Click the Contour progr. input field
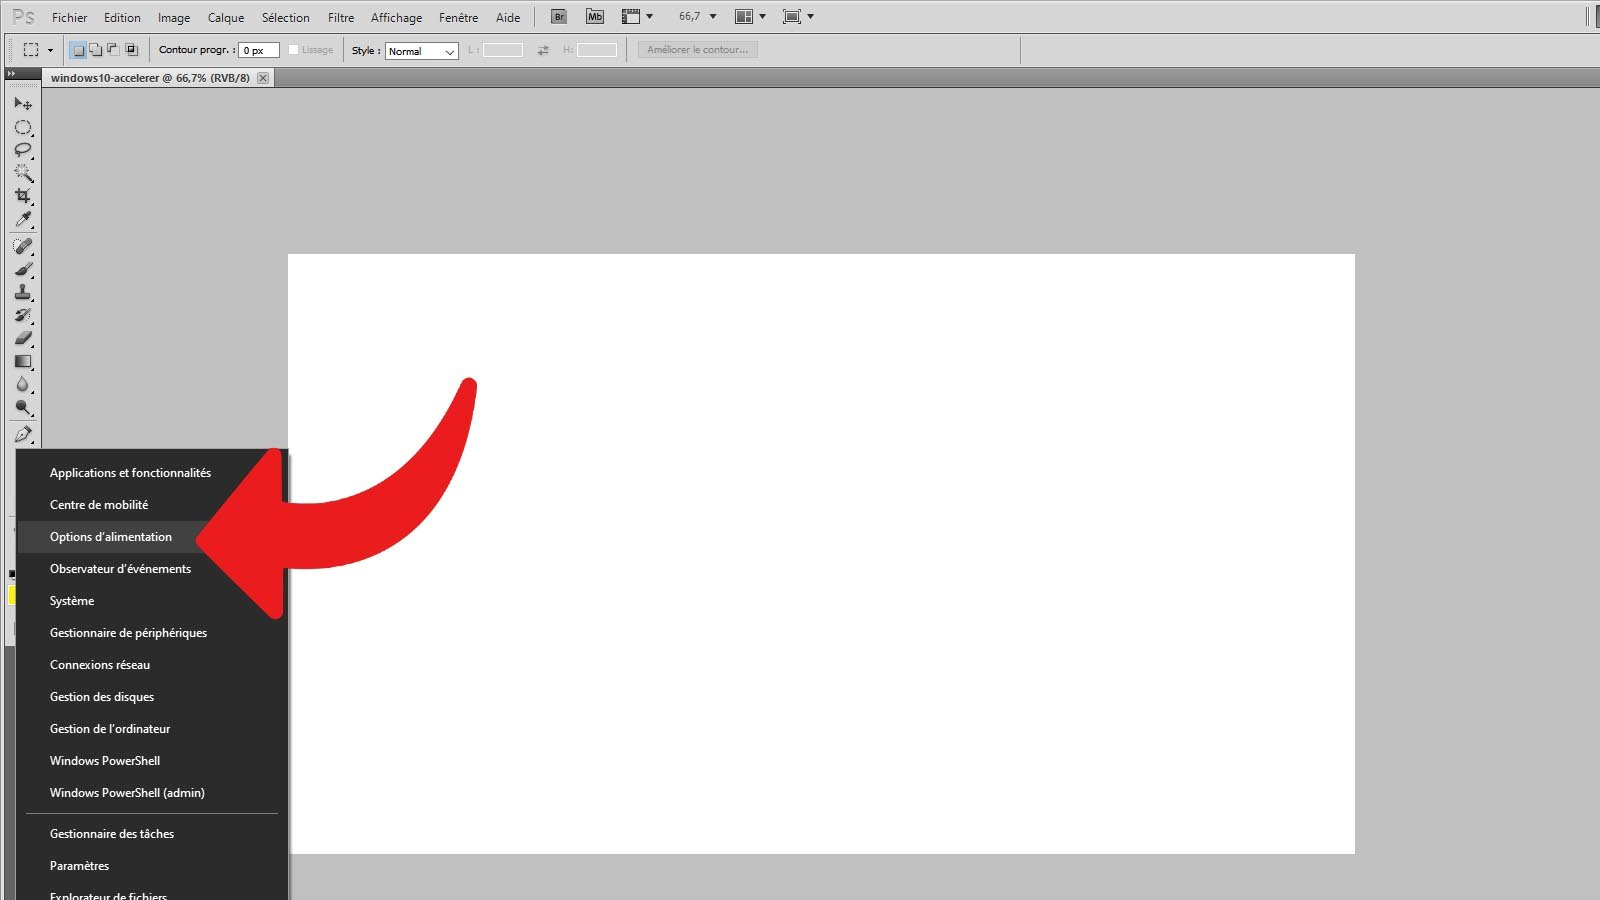This screenshot has height=900, width=1600. [258, 50]
